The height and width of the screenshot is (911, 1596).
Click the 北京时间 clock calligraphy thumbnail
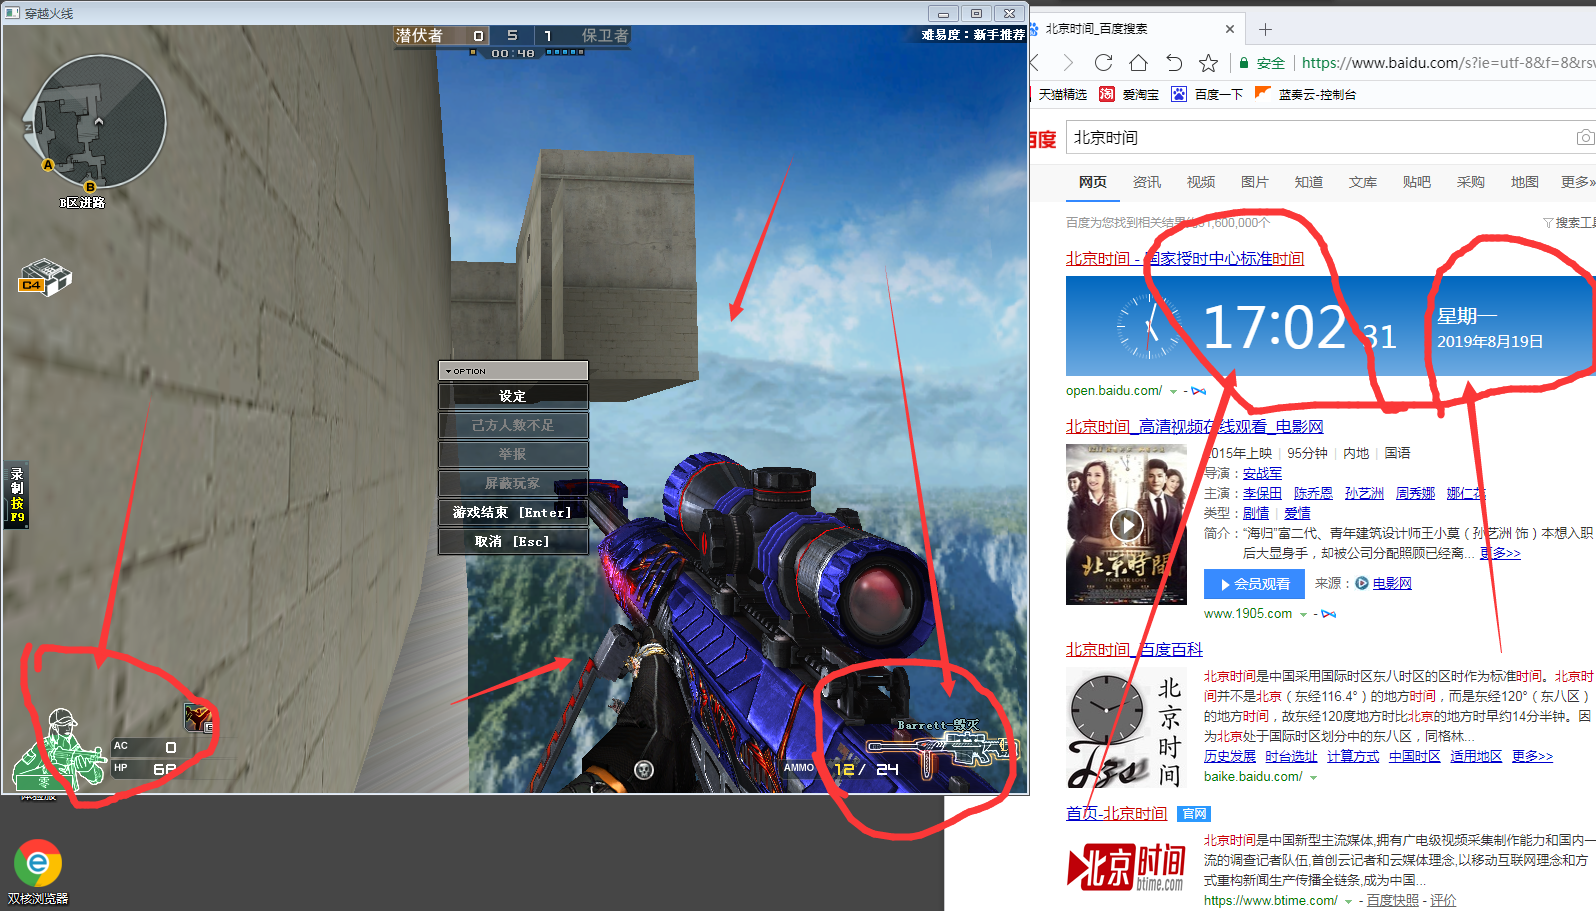[1126, 730]
